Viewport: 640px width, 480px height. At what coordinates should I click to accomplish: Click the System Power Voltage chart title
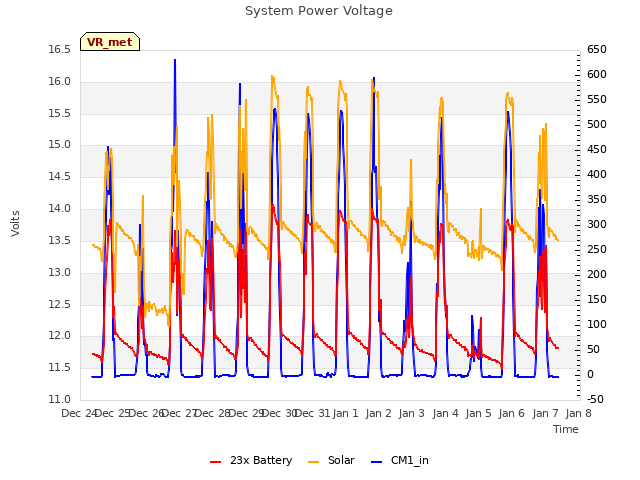319,11
